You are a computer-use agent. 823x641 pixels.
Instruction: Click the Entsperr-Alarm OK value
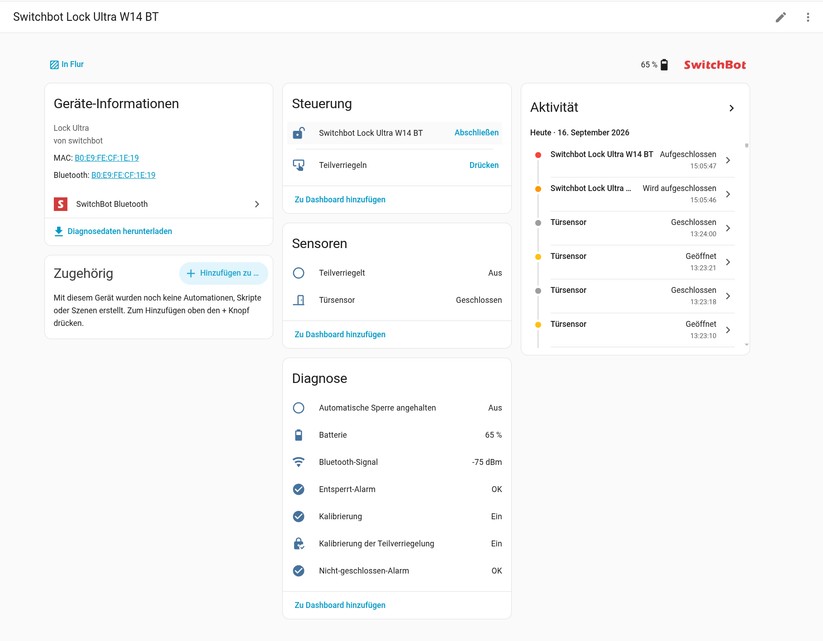pos(497,489)
